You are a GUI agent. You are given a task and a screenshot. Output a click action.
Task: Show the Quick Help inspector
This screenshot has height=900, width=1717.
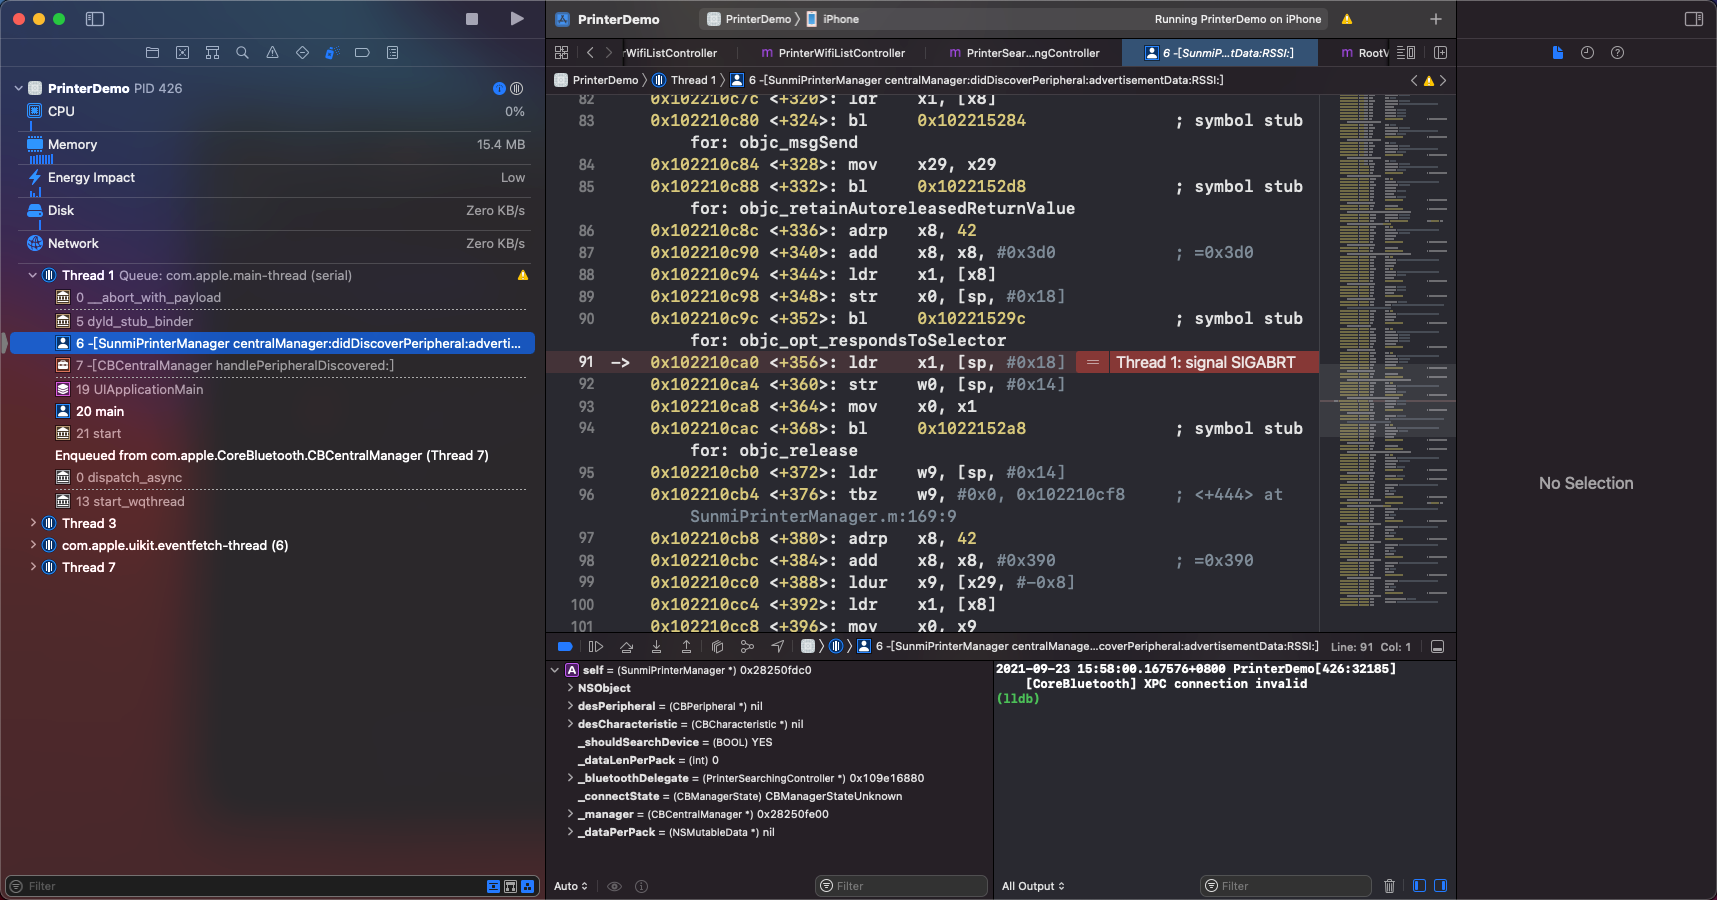[1617, 53]
